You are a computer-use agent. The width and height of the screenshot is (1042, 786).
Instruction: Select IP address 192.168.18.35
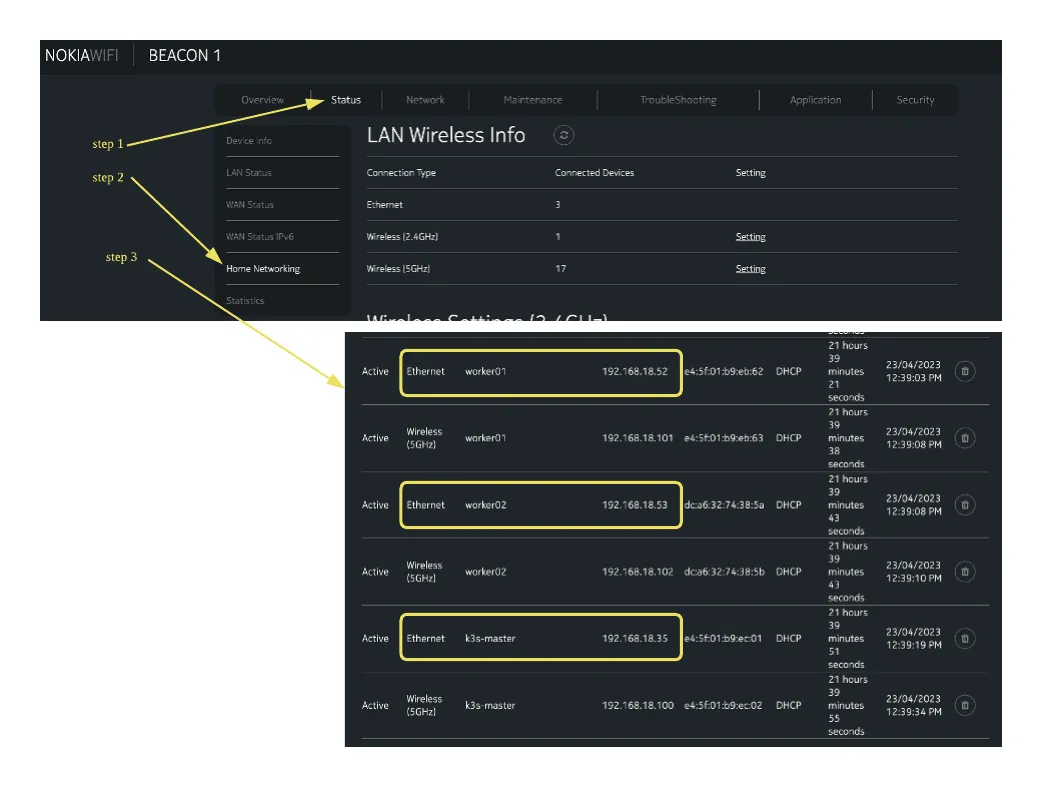(x=635, y=639)
